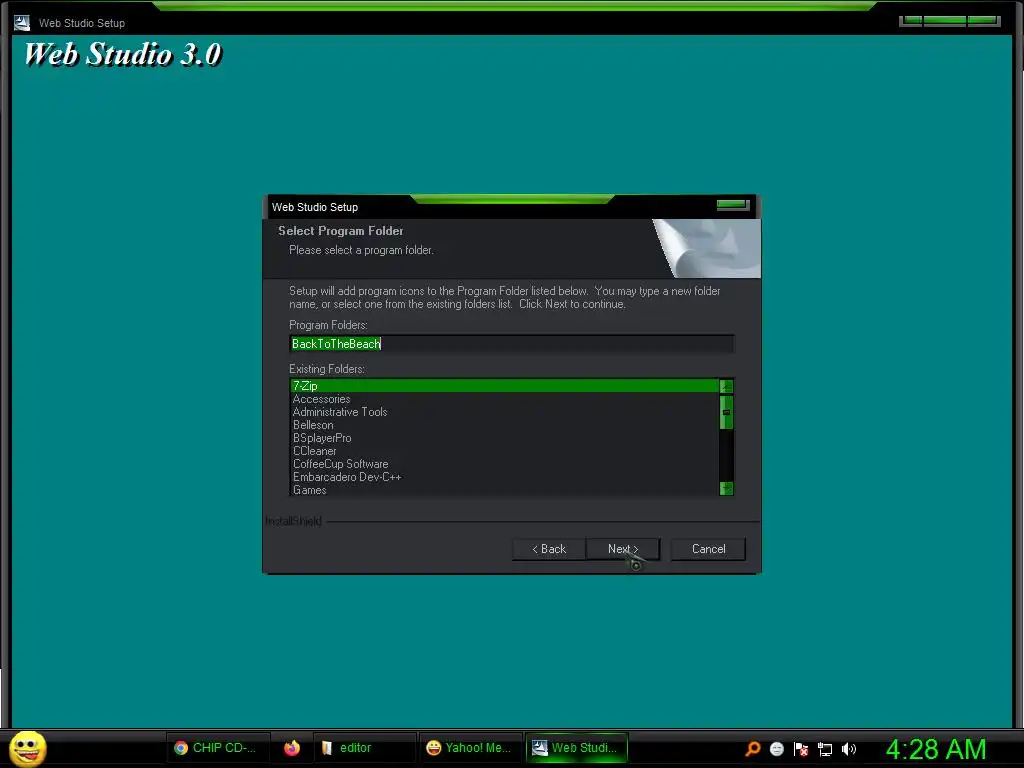The height and width of the screenshot is (768, 1024).
Task: Select BSplayerPro folder in list
Action: point(504,438)
